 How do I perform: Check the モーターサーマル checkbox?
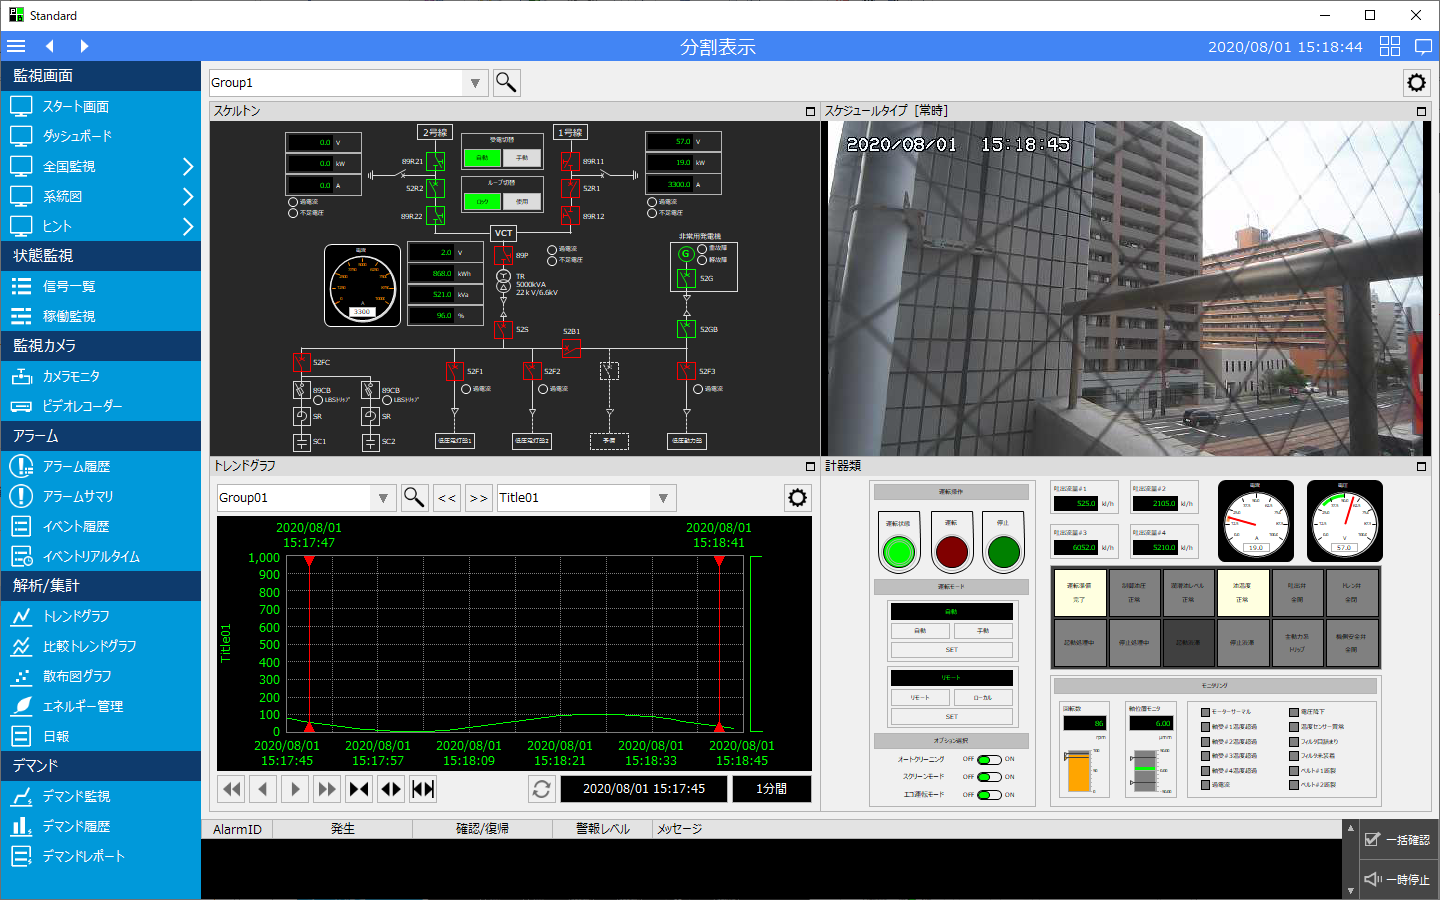tap(1206, 713)
